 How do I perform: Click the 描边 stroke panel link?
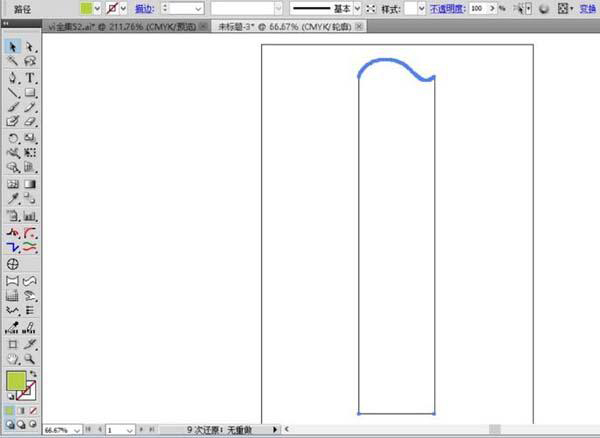pyautogui.click(x=145, y=8)
